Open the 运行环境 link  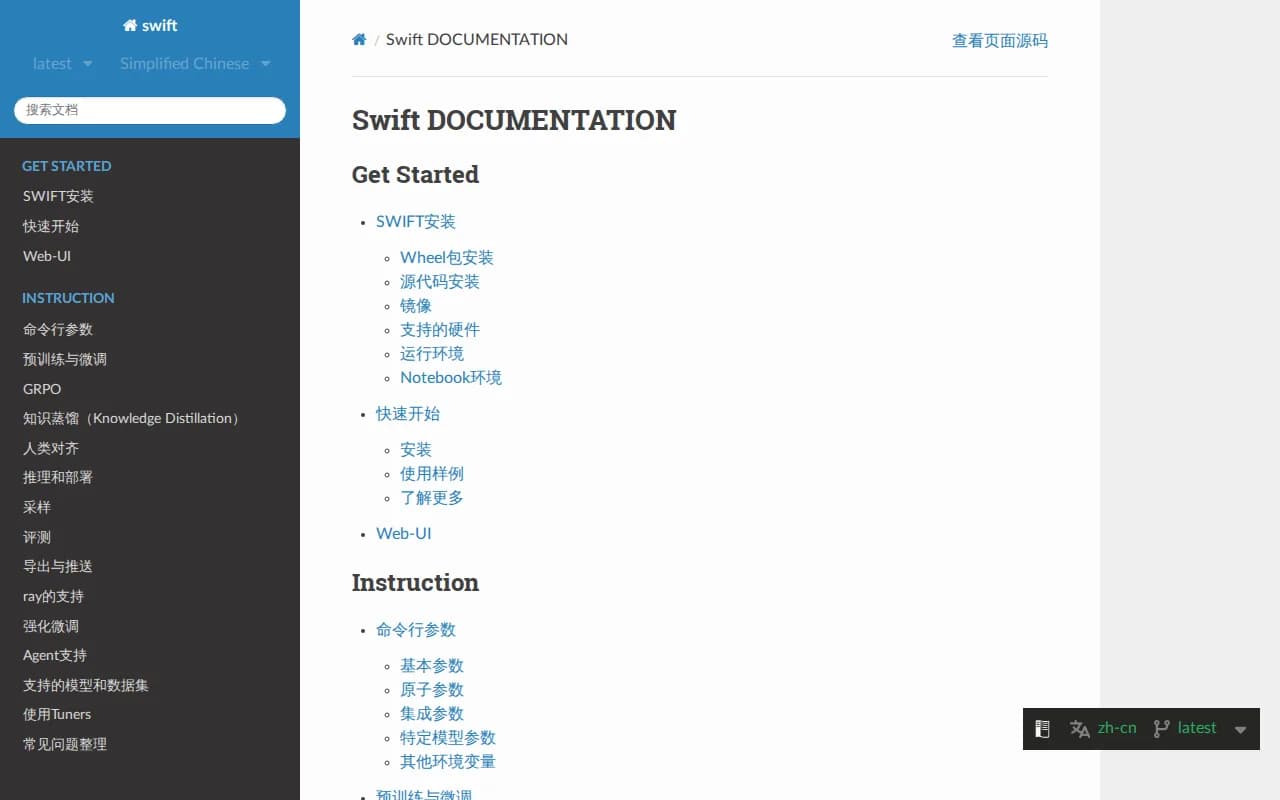[x=432, y=354]
